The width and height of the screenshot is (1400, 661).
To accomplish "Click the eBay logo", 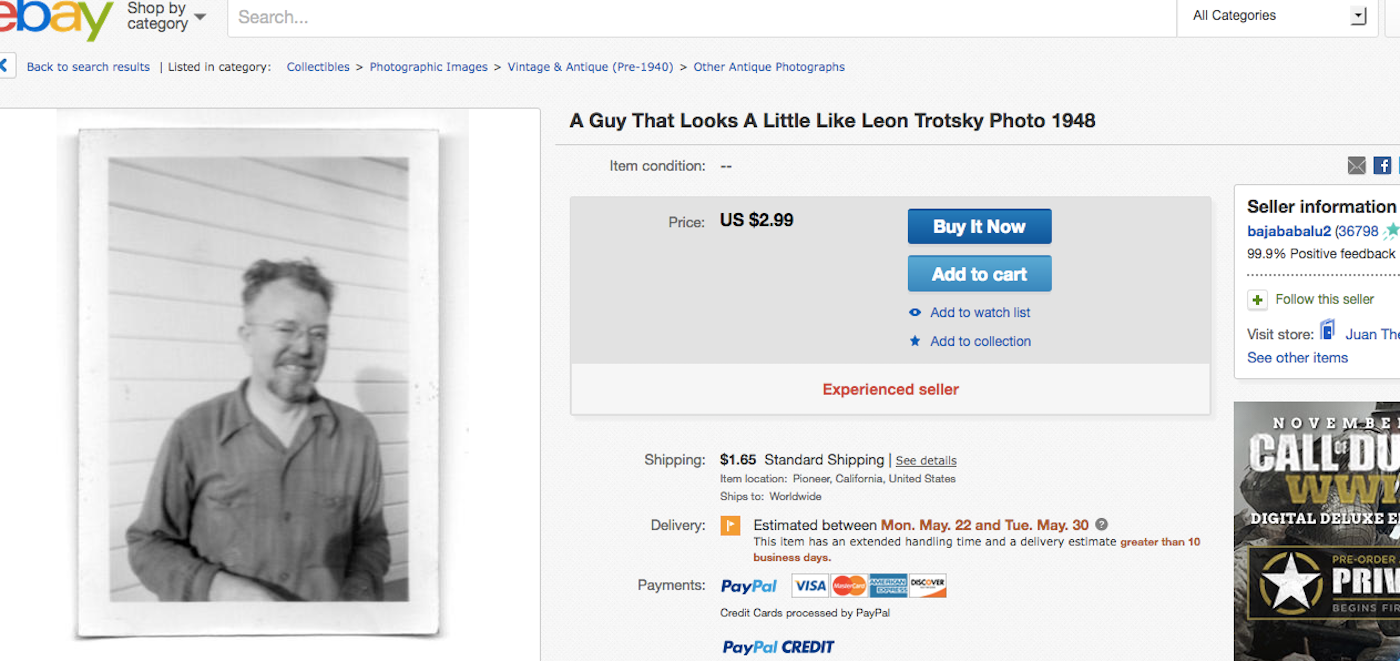I will pos(55,18).
